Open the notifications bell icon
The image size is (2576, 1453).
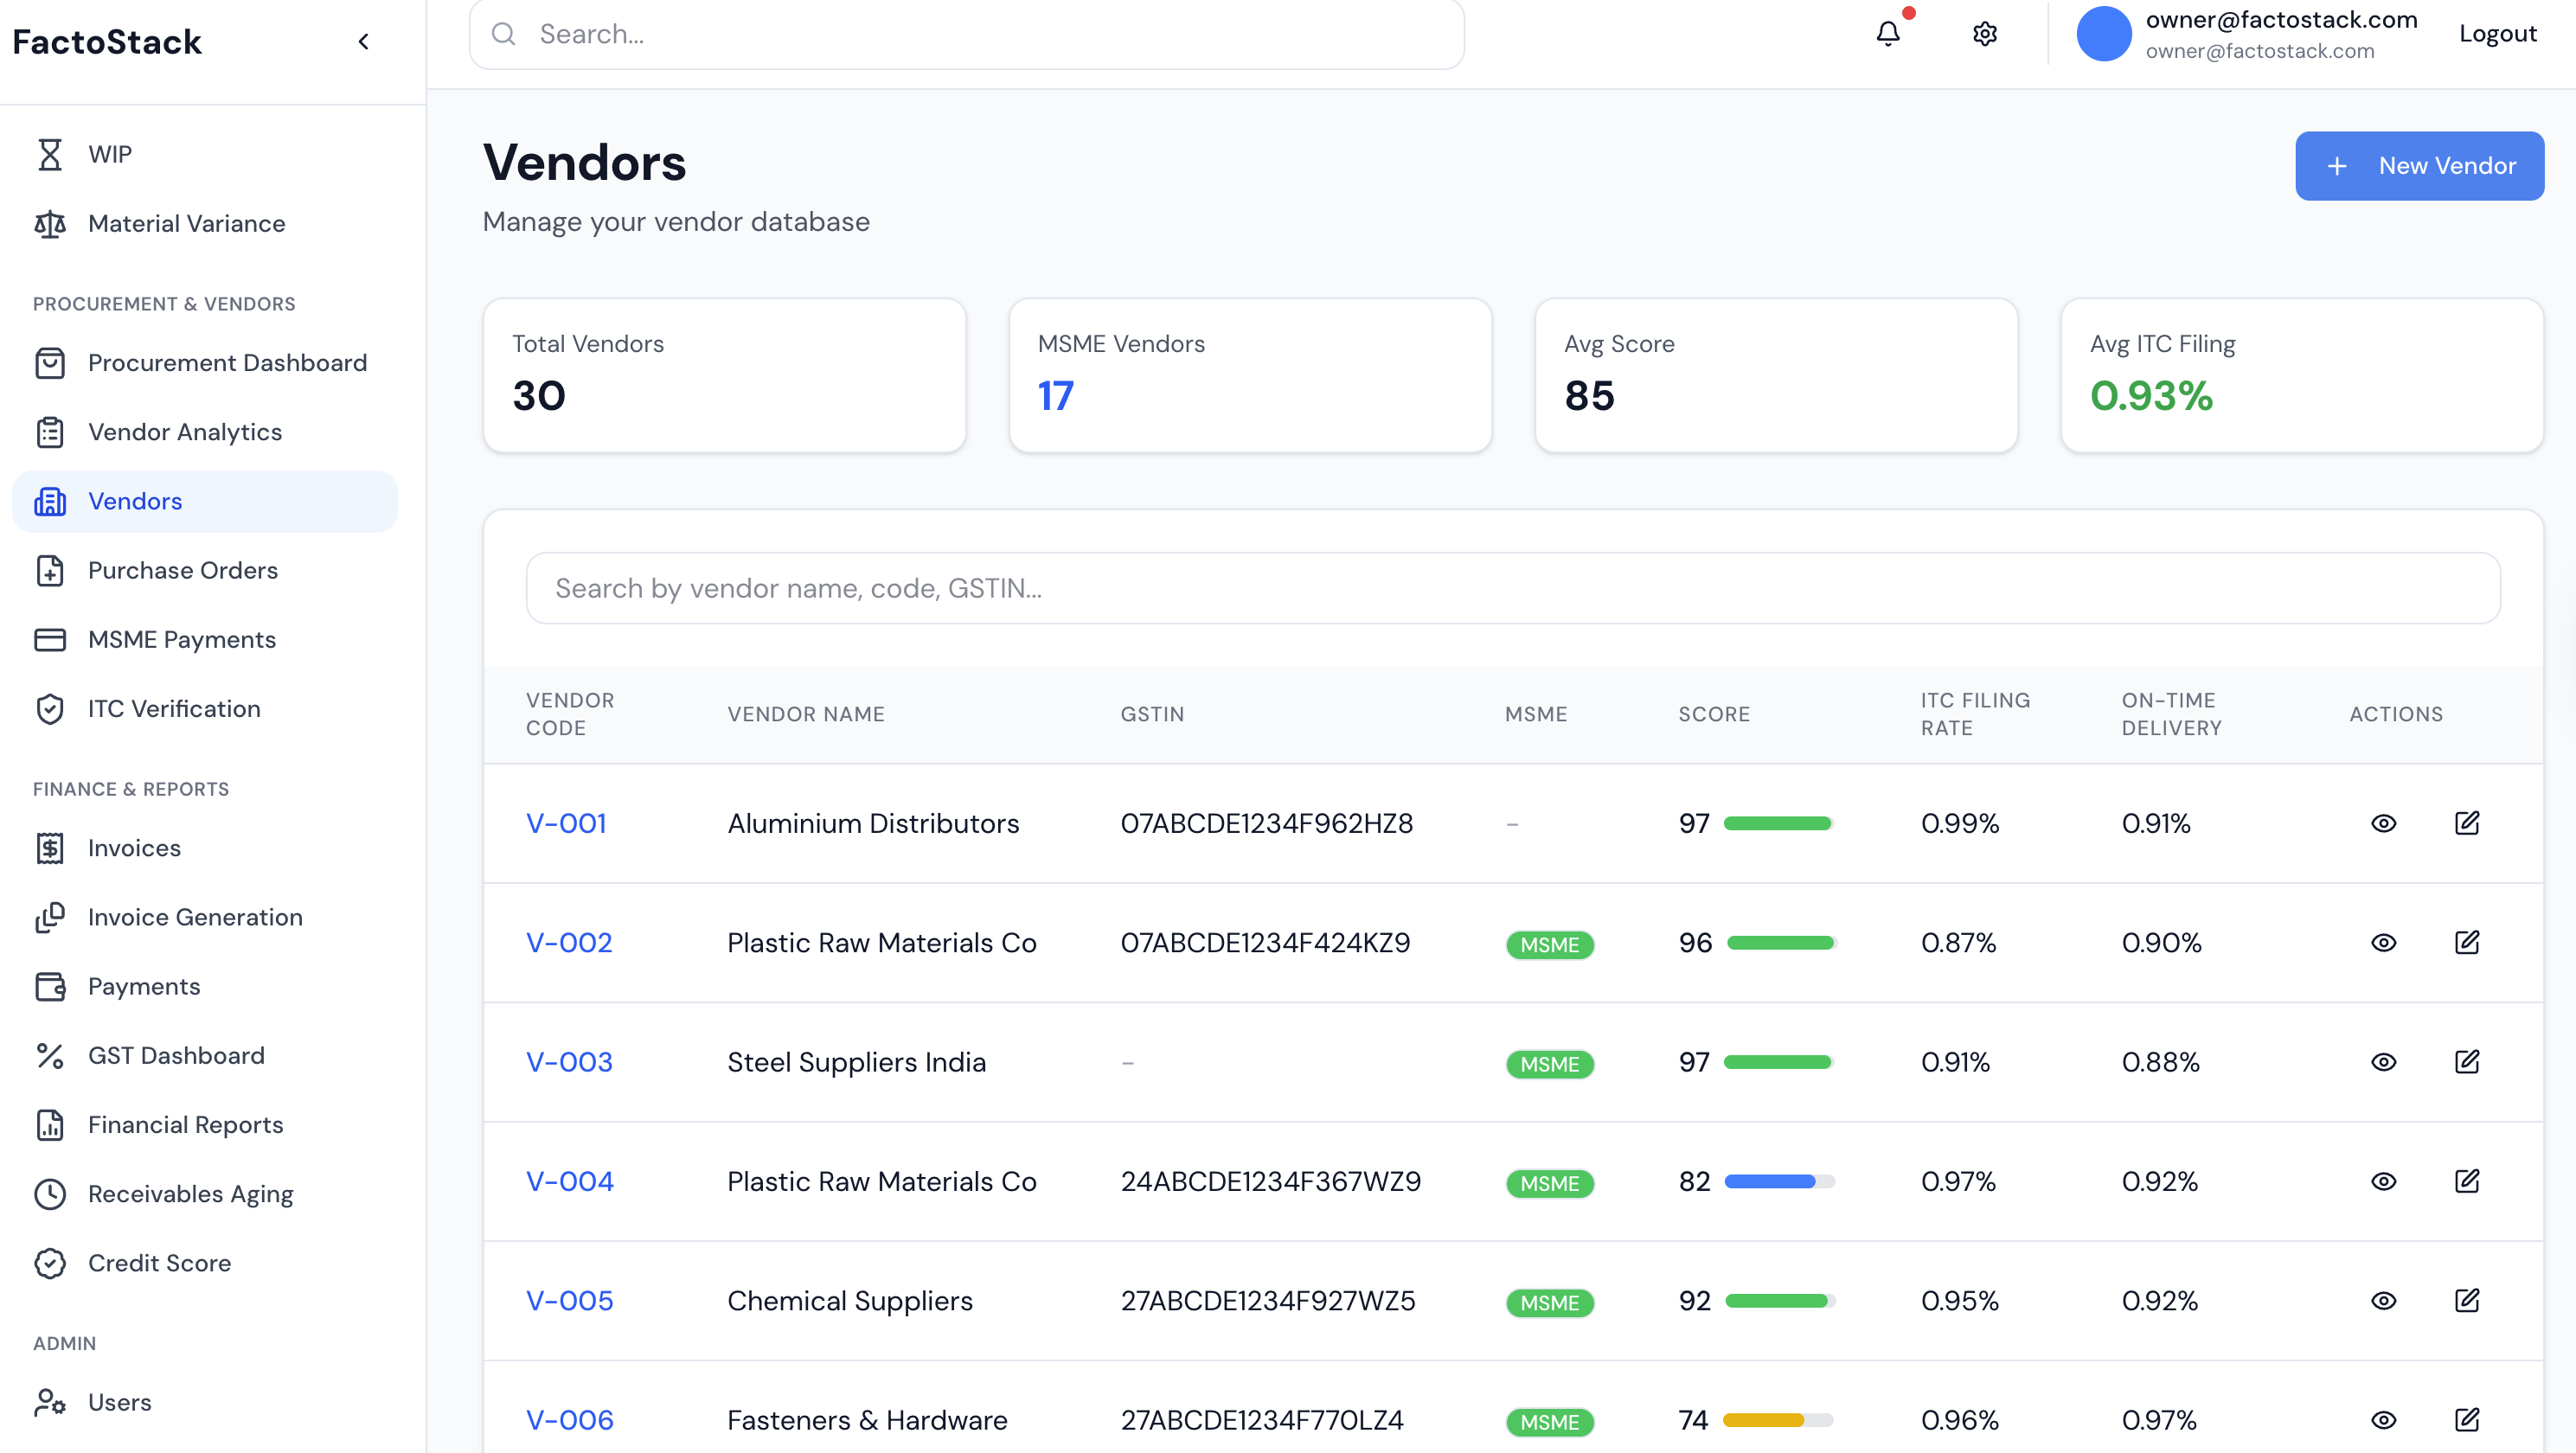click(1887, 34)
